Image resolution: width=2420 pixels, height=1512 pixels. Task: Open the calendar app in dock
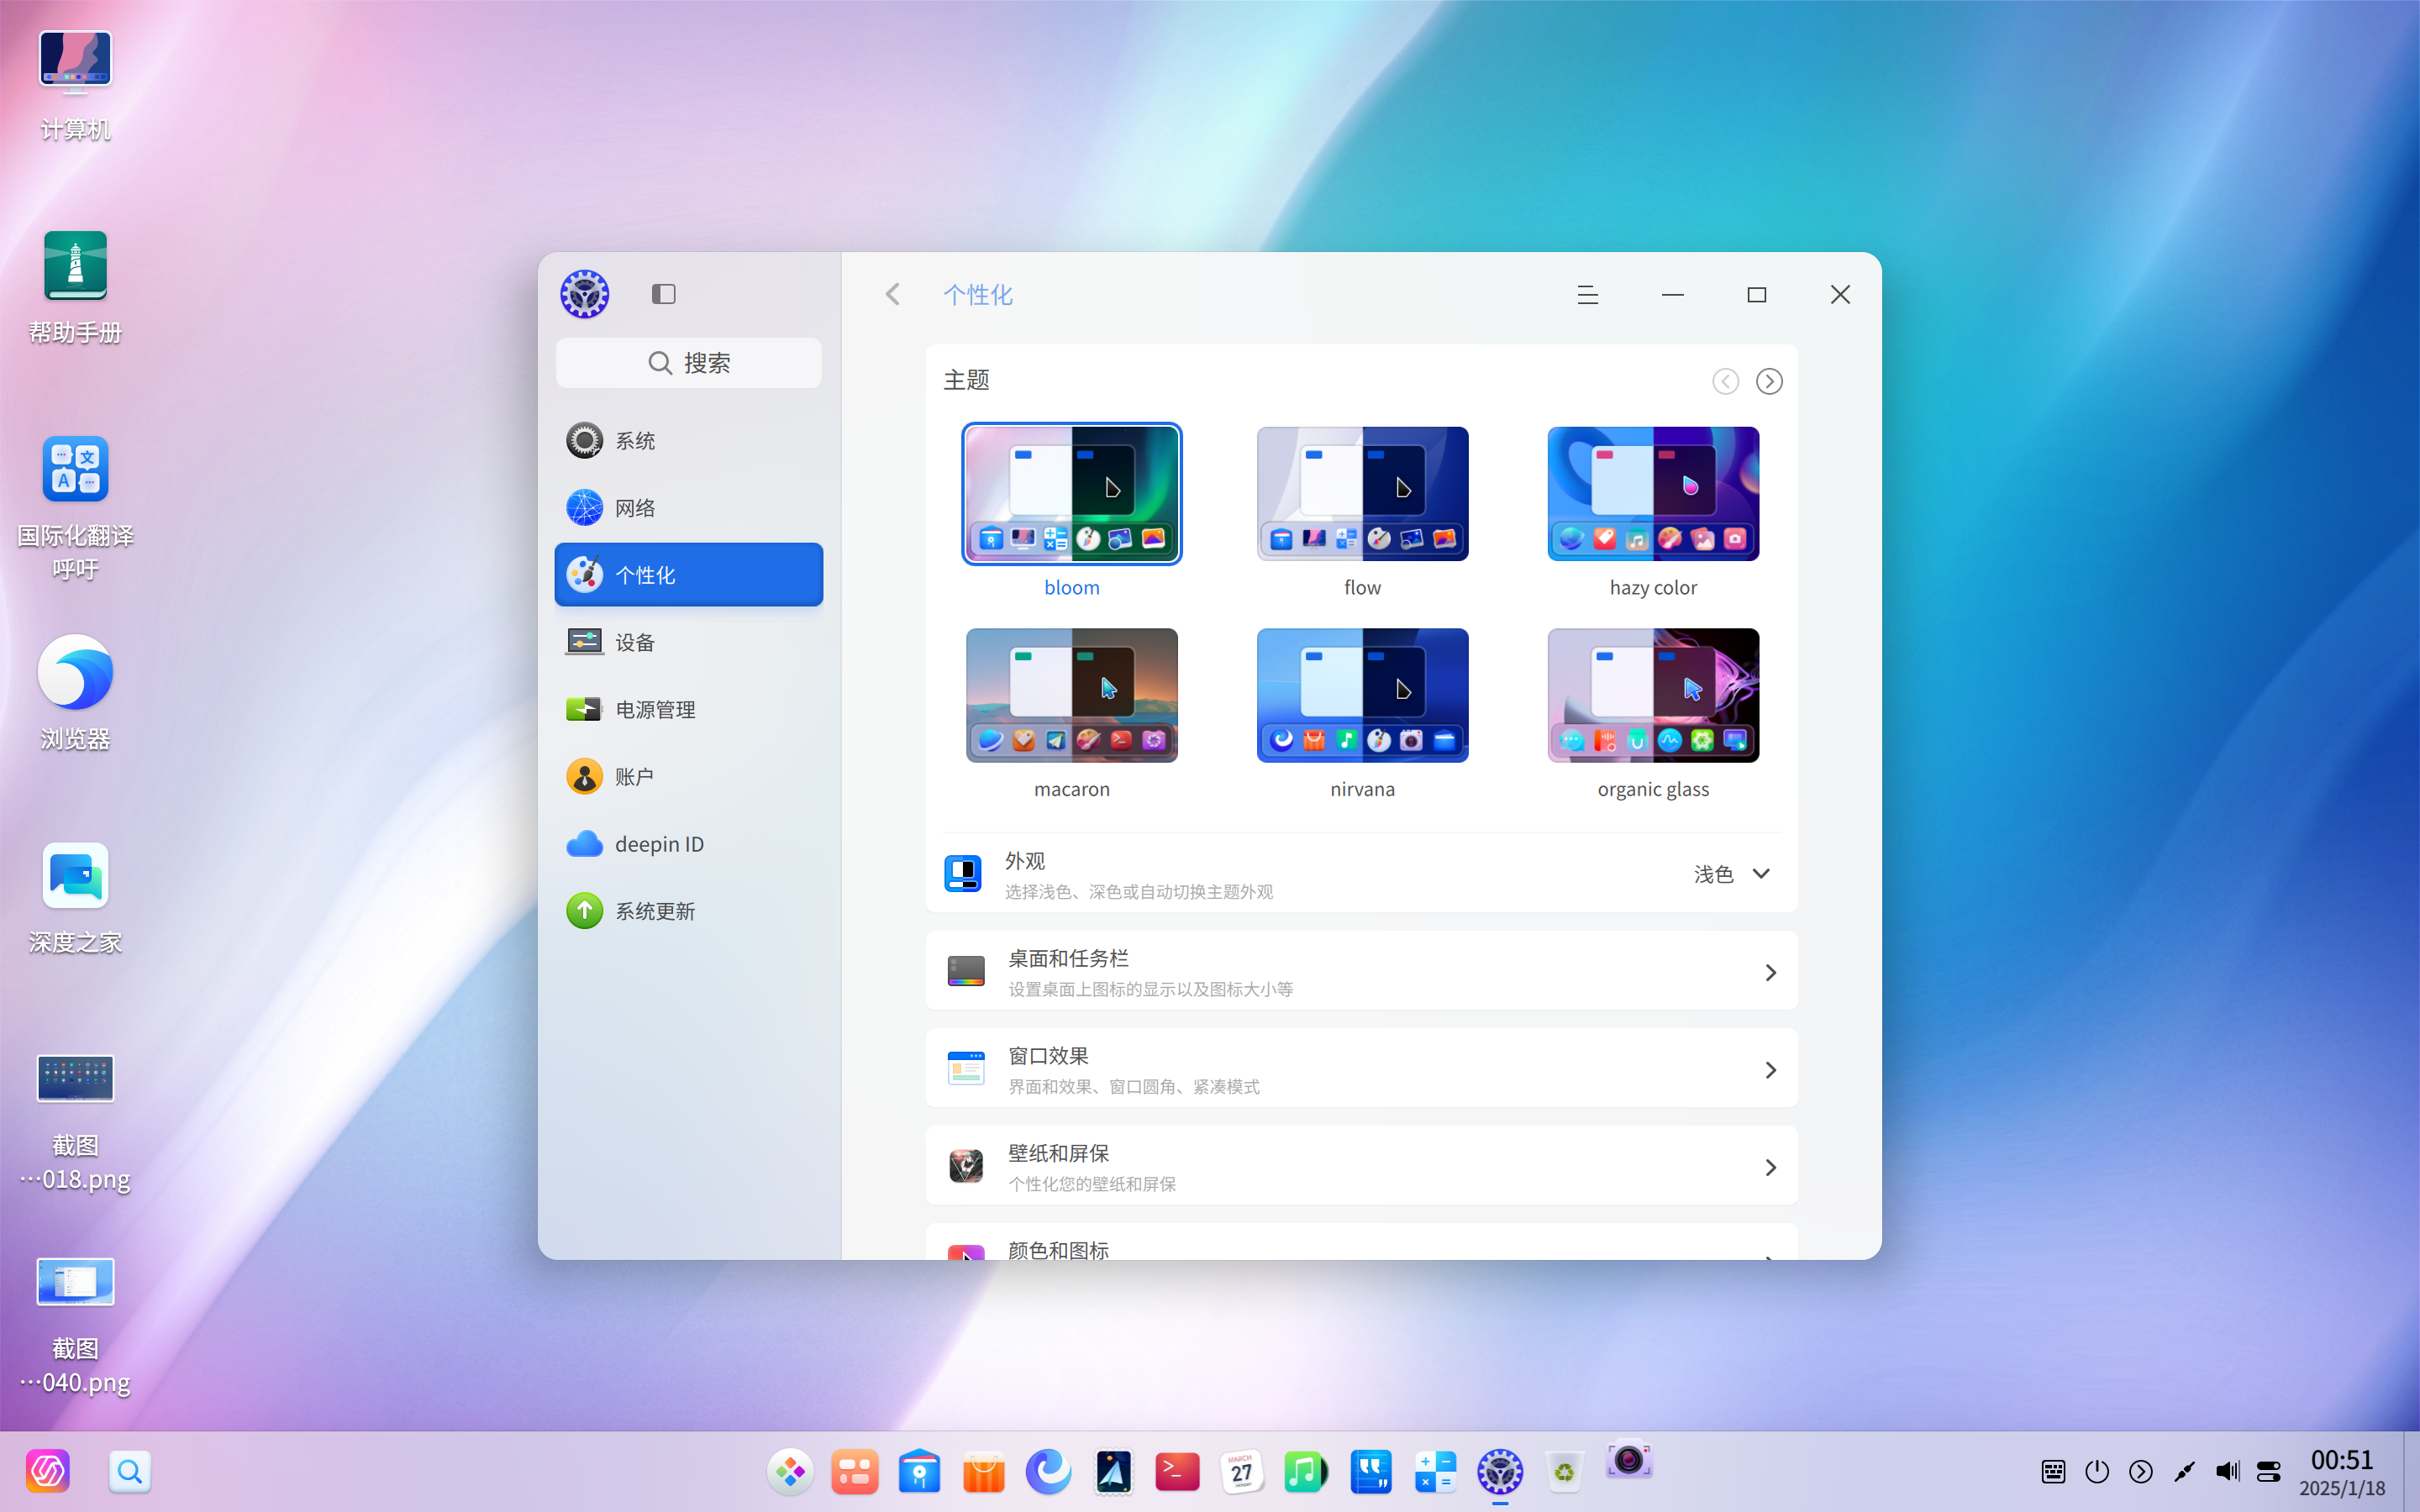(x=1241, y=1472)
